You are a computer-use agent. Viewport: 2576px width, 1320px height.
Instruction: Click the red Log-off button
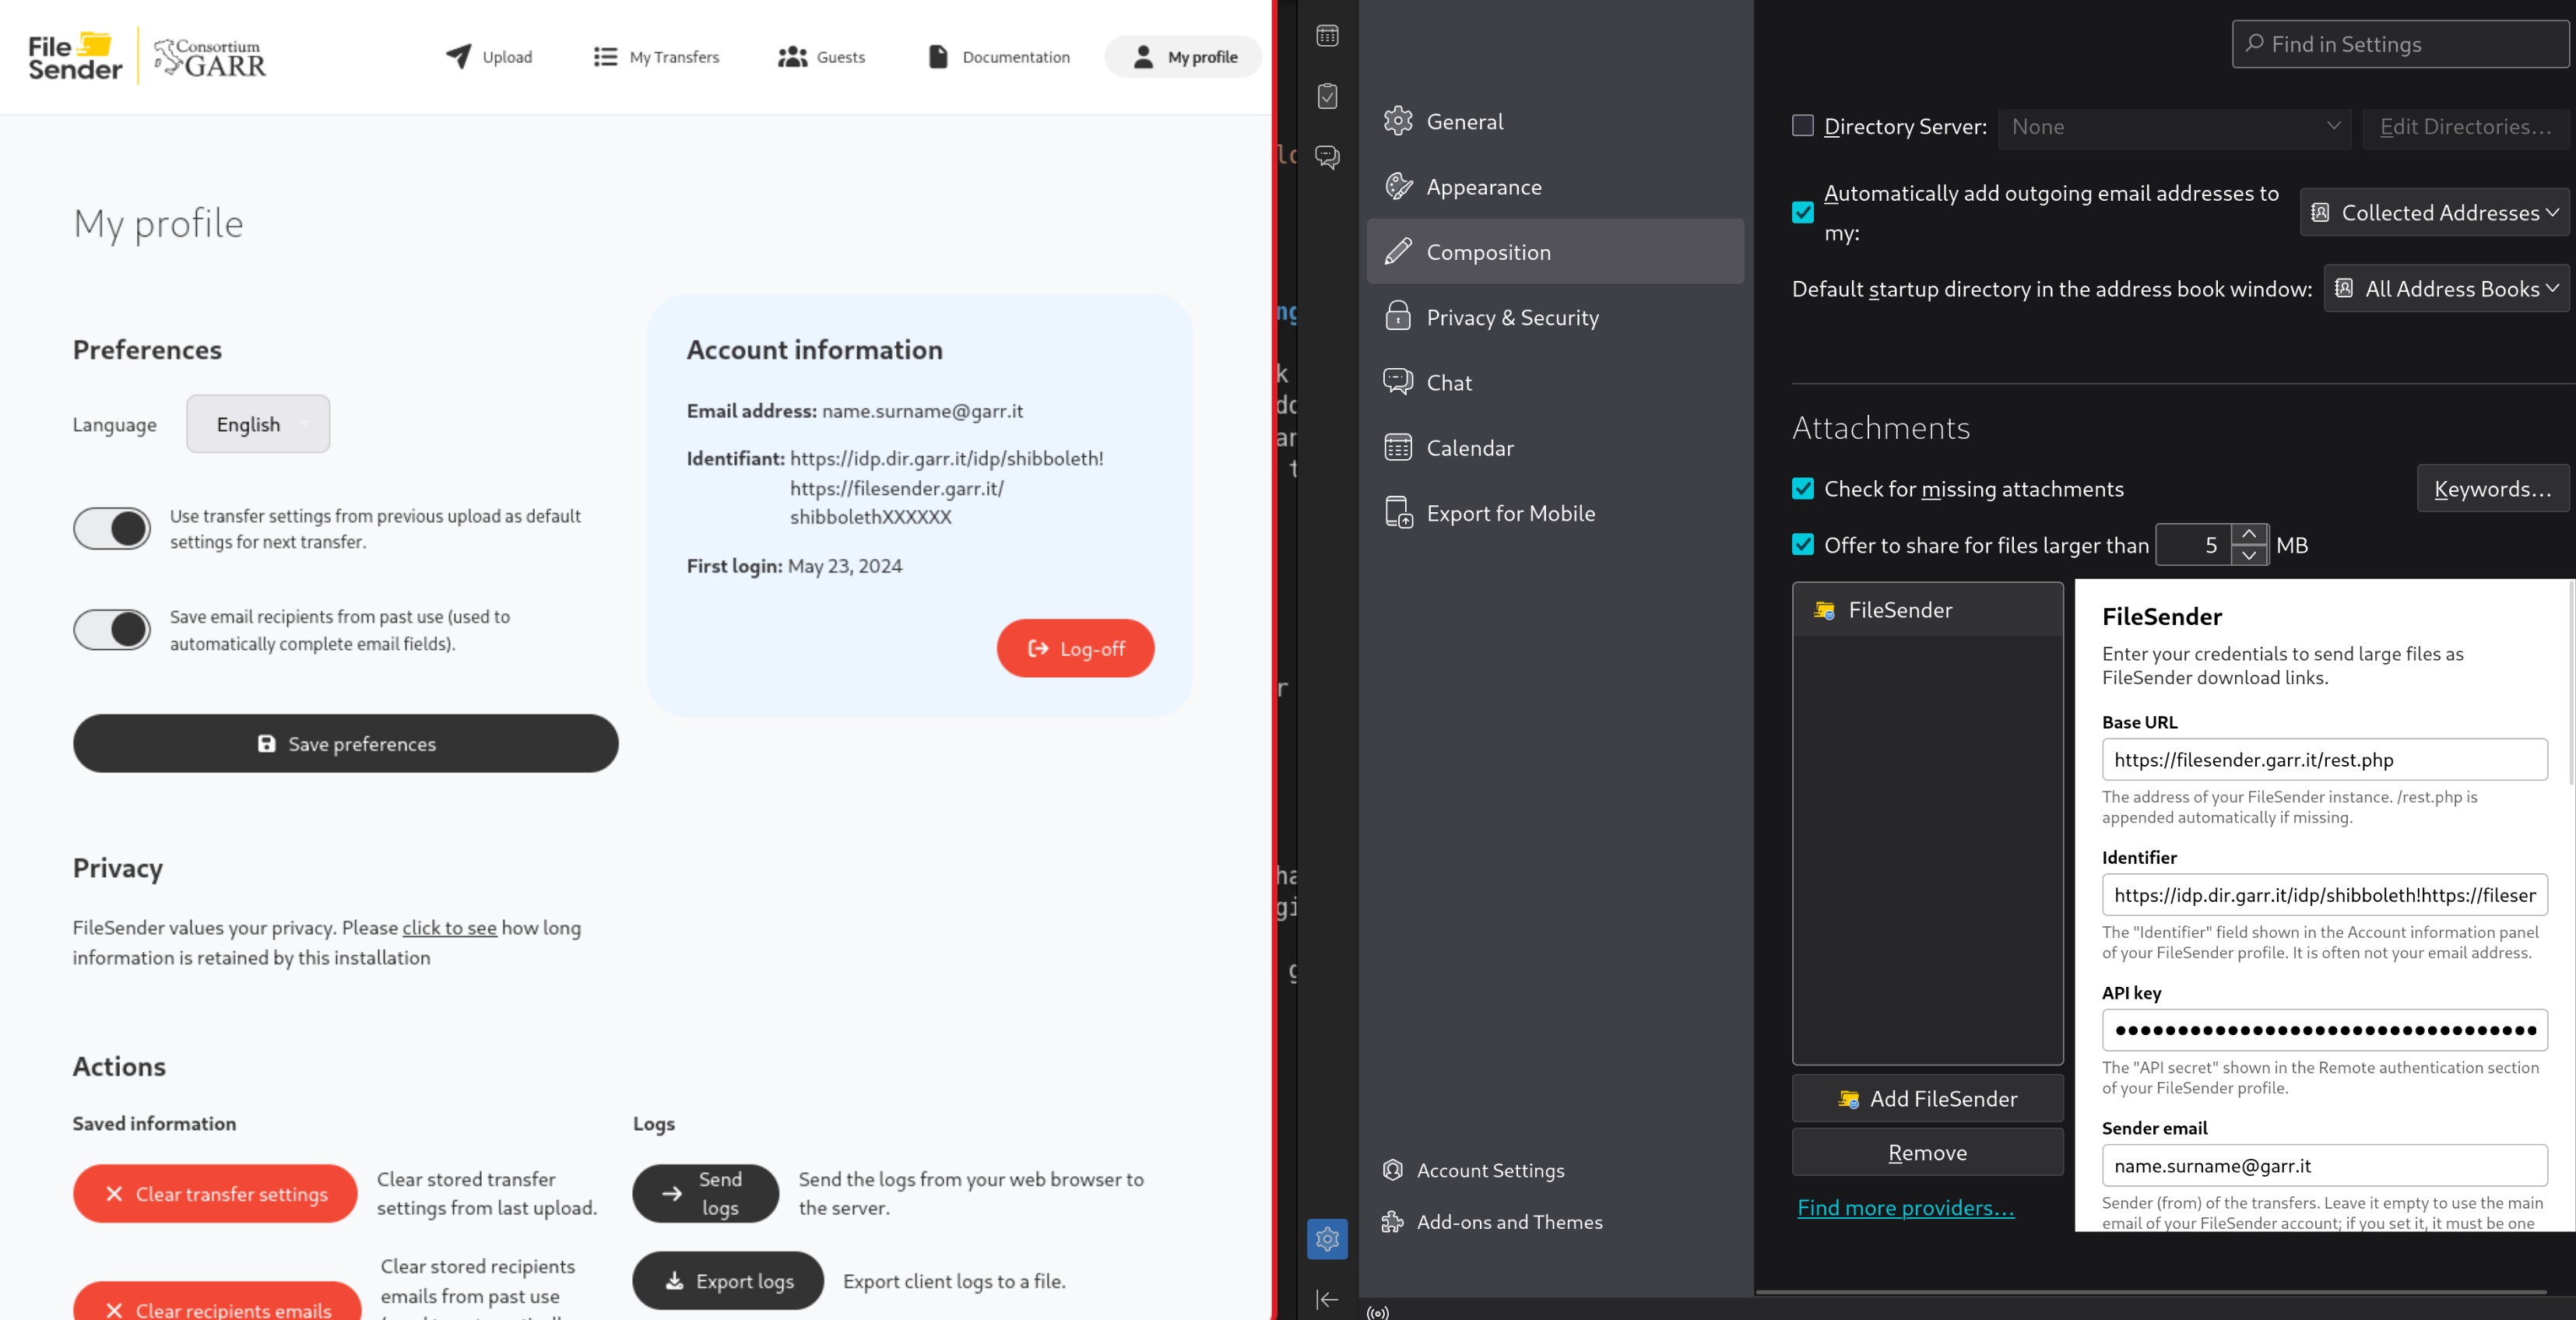pyautogui.click(x=1075, y=649)
